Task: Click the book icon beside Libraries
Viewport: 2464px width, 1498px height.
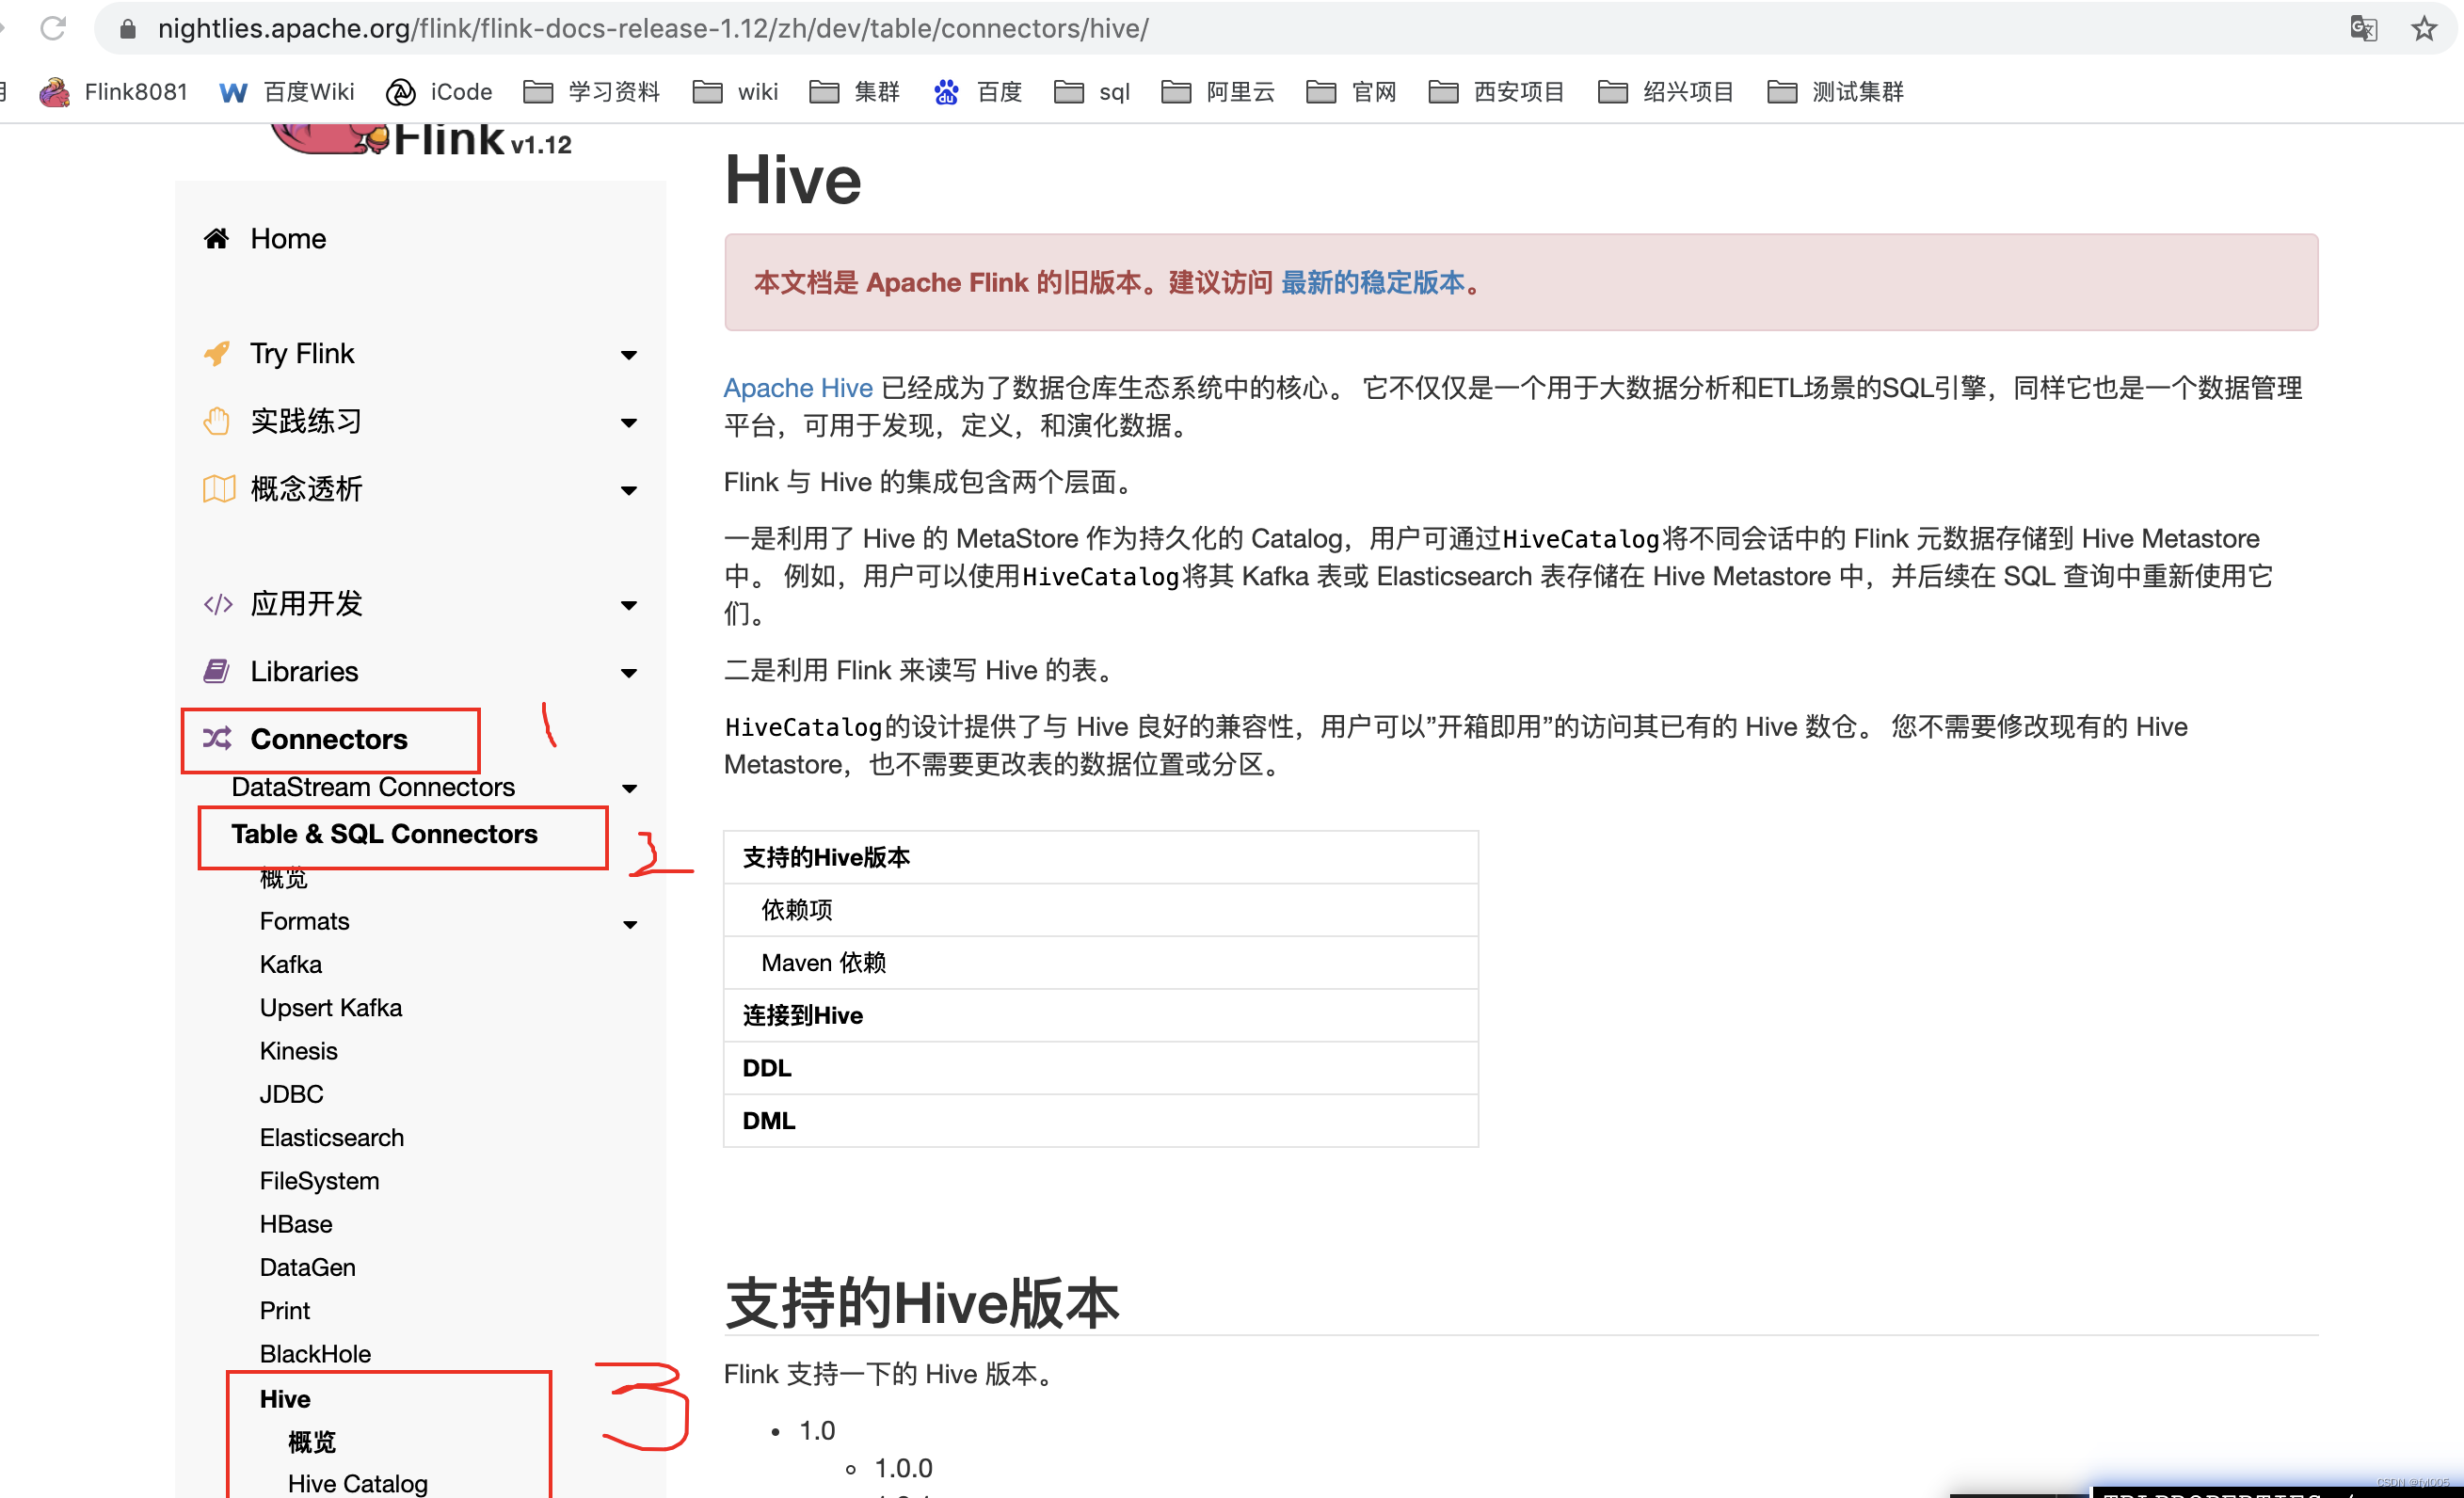Action: click(217, 671)
